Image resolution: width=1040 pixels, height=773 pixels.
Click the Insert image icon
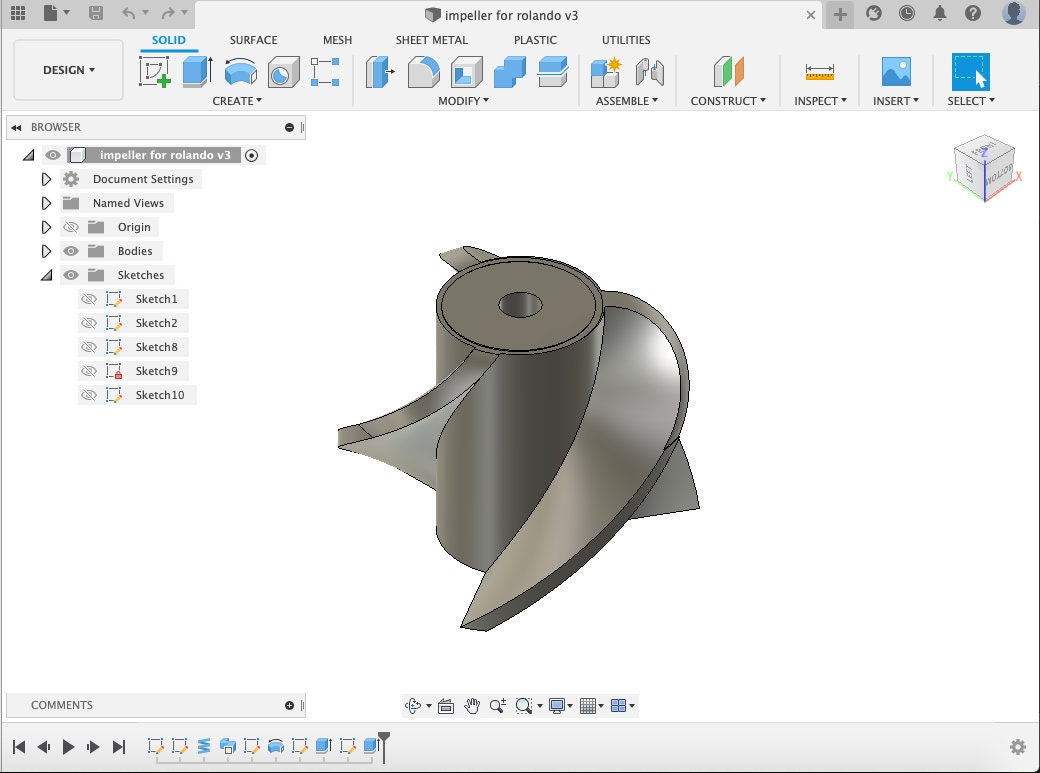896,71
